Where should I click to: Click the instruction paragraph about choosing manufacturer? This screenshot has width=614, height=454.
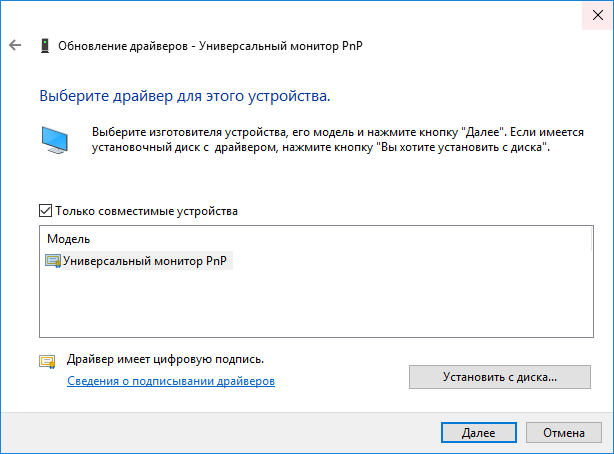pyautogui.click(x=320, y=139)
